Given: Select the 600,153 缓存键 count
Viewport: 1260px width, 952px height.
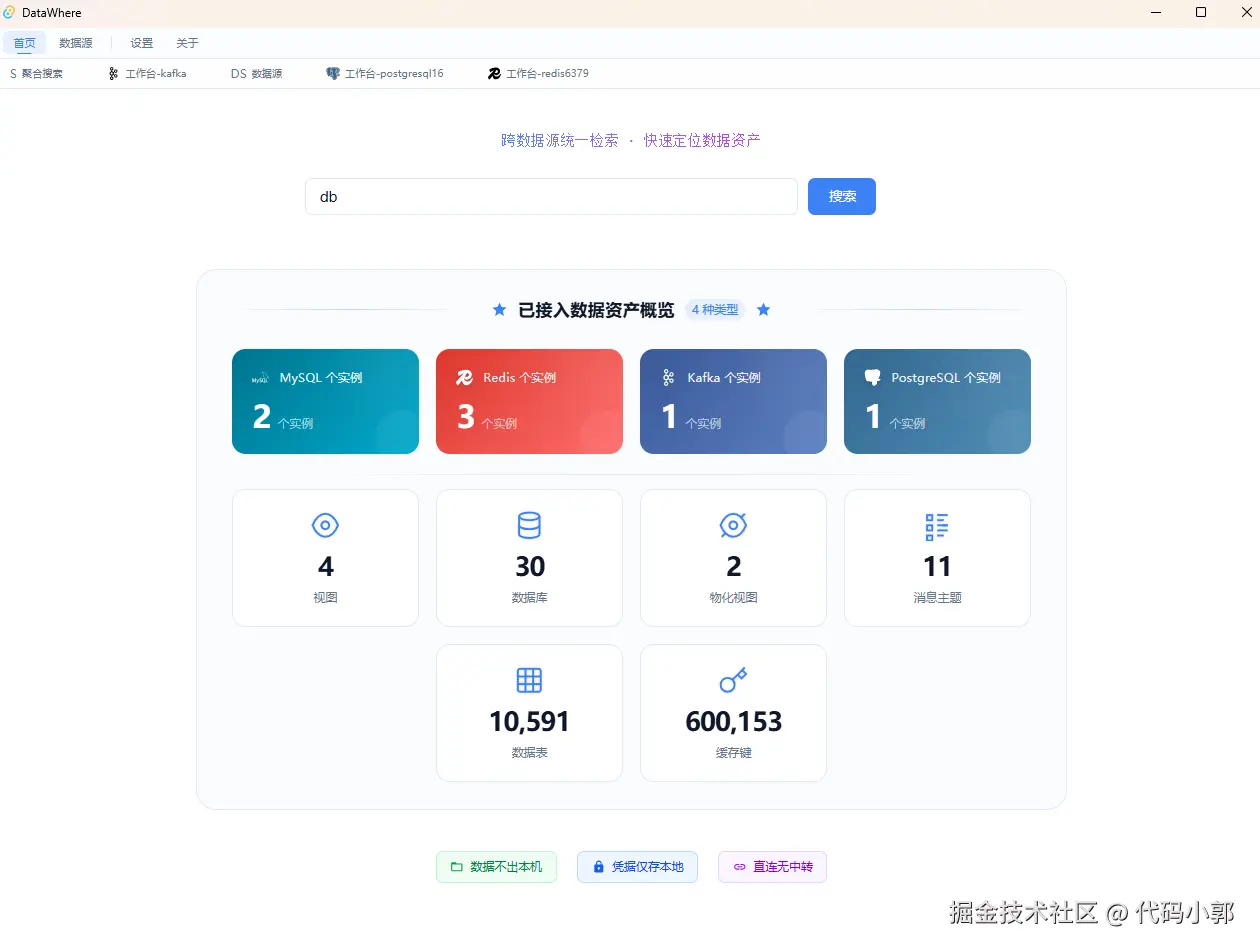Looking at the screenshot, I should click(733, 722).
